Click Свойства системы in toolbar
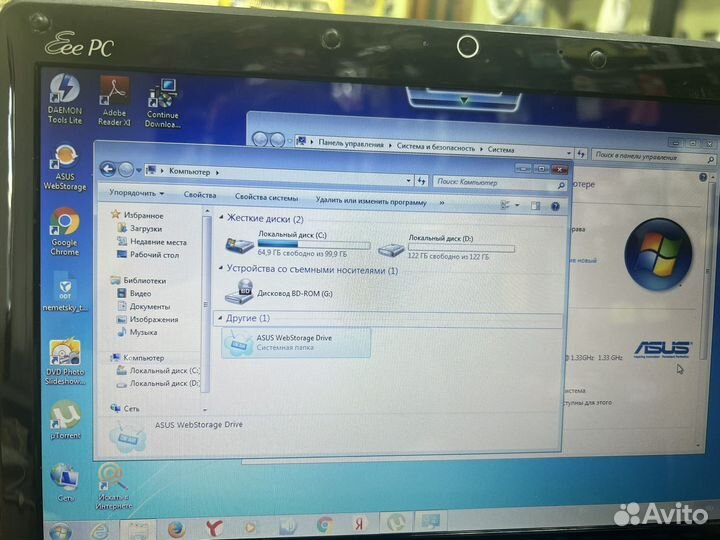Image resolution: width=720 pixels, height=540 pixels. pyautogui.click(x=266, y=197)
